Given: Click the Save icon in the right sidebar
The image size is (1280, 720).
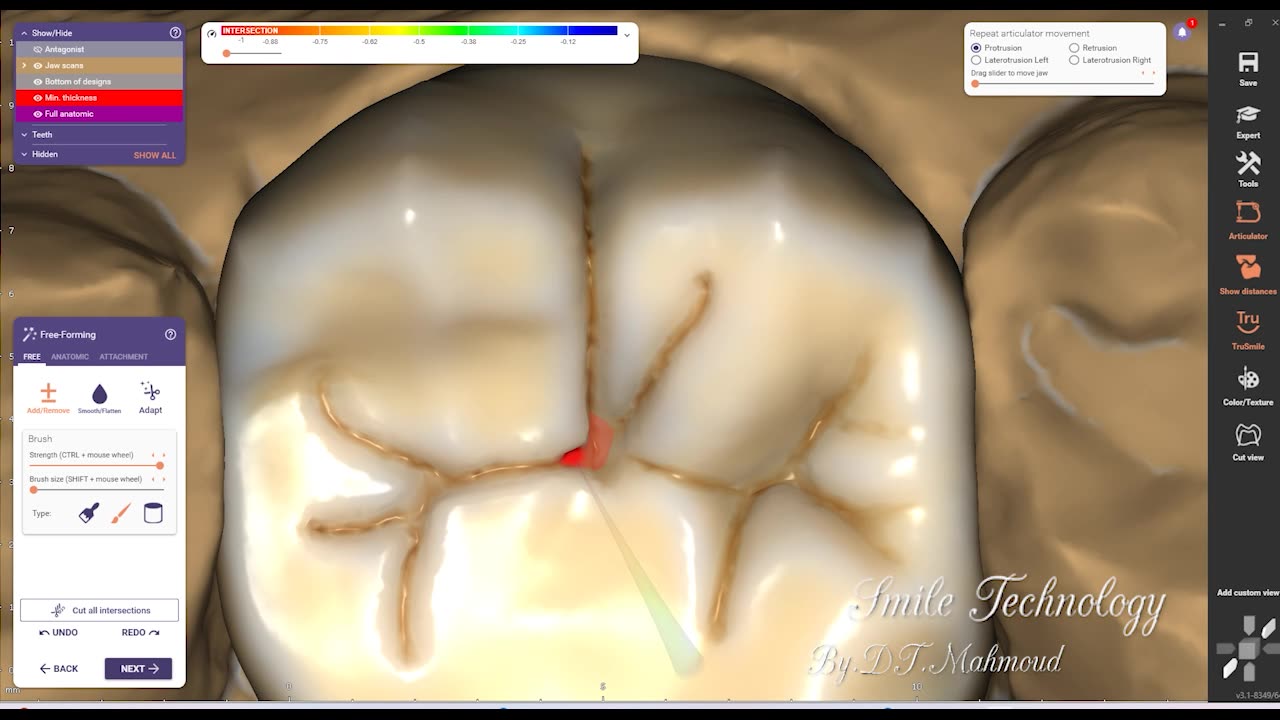Looking at the screenshot, I should click(x=1248, y=63).
